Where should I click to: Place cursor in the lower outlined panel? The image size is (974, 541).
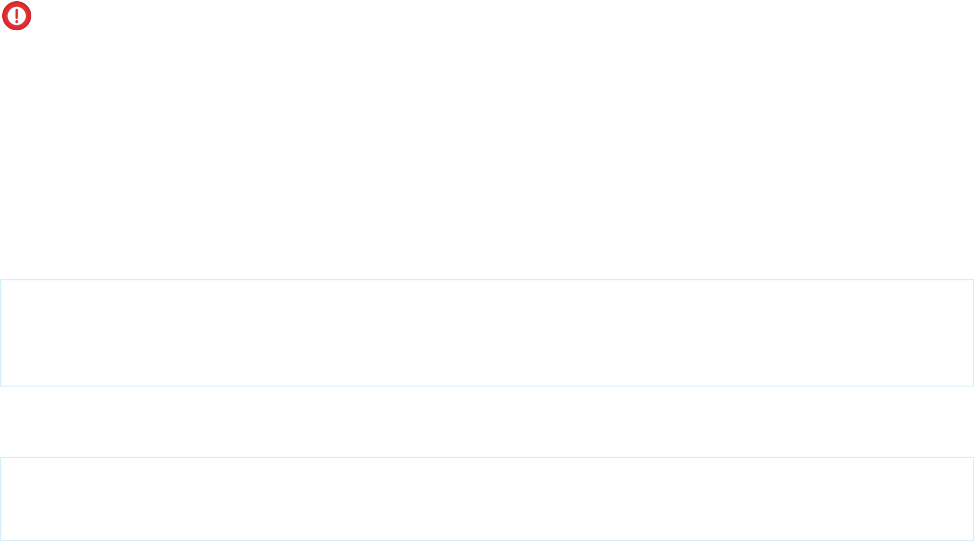coord(487,499)
